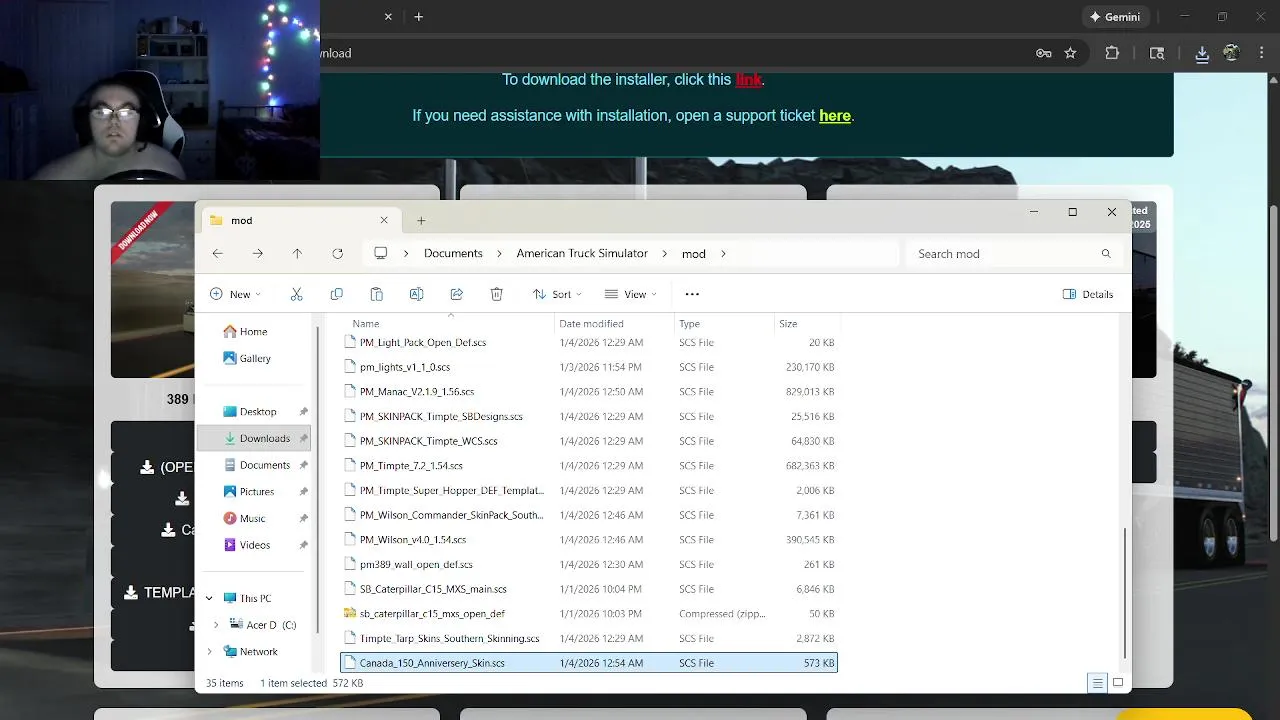Open Chrome extensions puzzle icon
The width and height of the screenshot is (1280, 720).
click(x=1112, y=54)
